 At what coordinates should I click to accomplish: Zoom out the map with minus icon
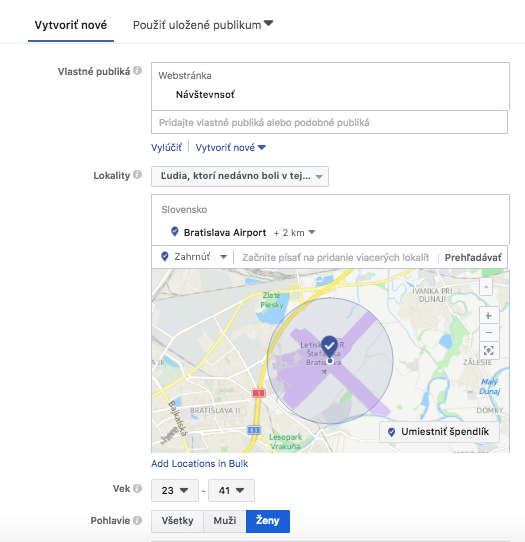click(489, 333)
